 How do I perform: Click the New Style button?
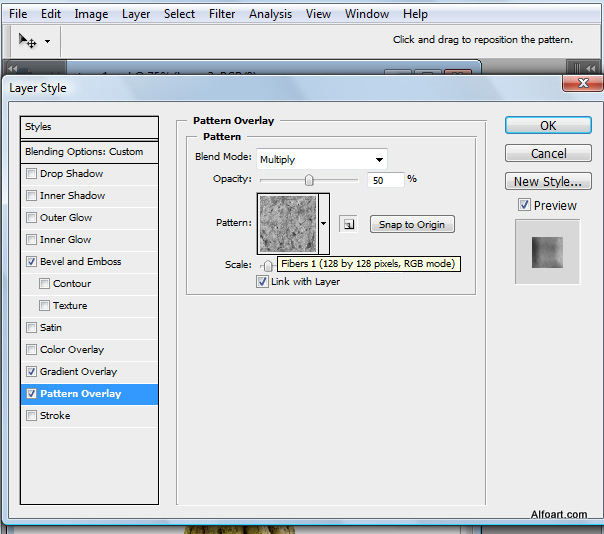point(548,182)
